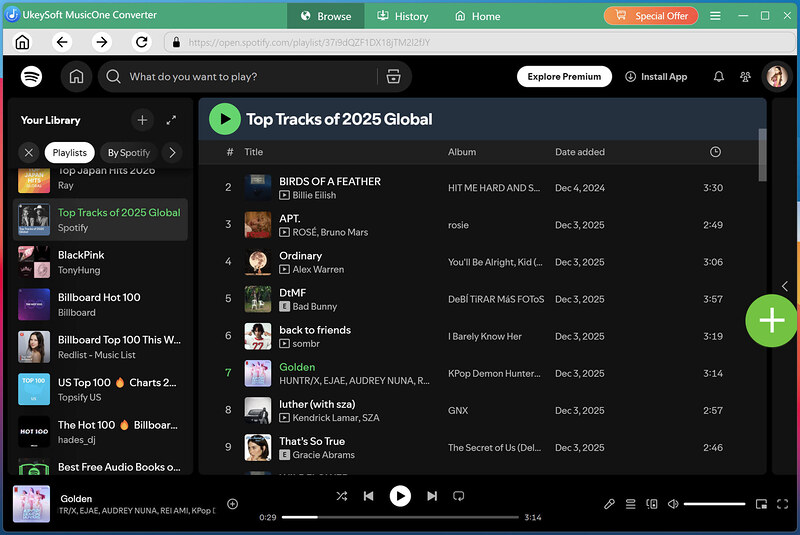Add Golden to Liked Songs in the player bar
Image resolution: width=800 pixels, height=535 pixels.
click(233, 504)
